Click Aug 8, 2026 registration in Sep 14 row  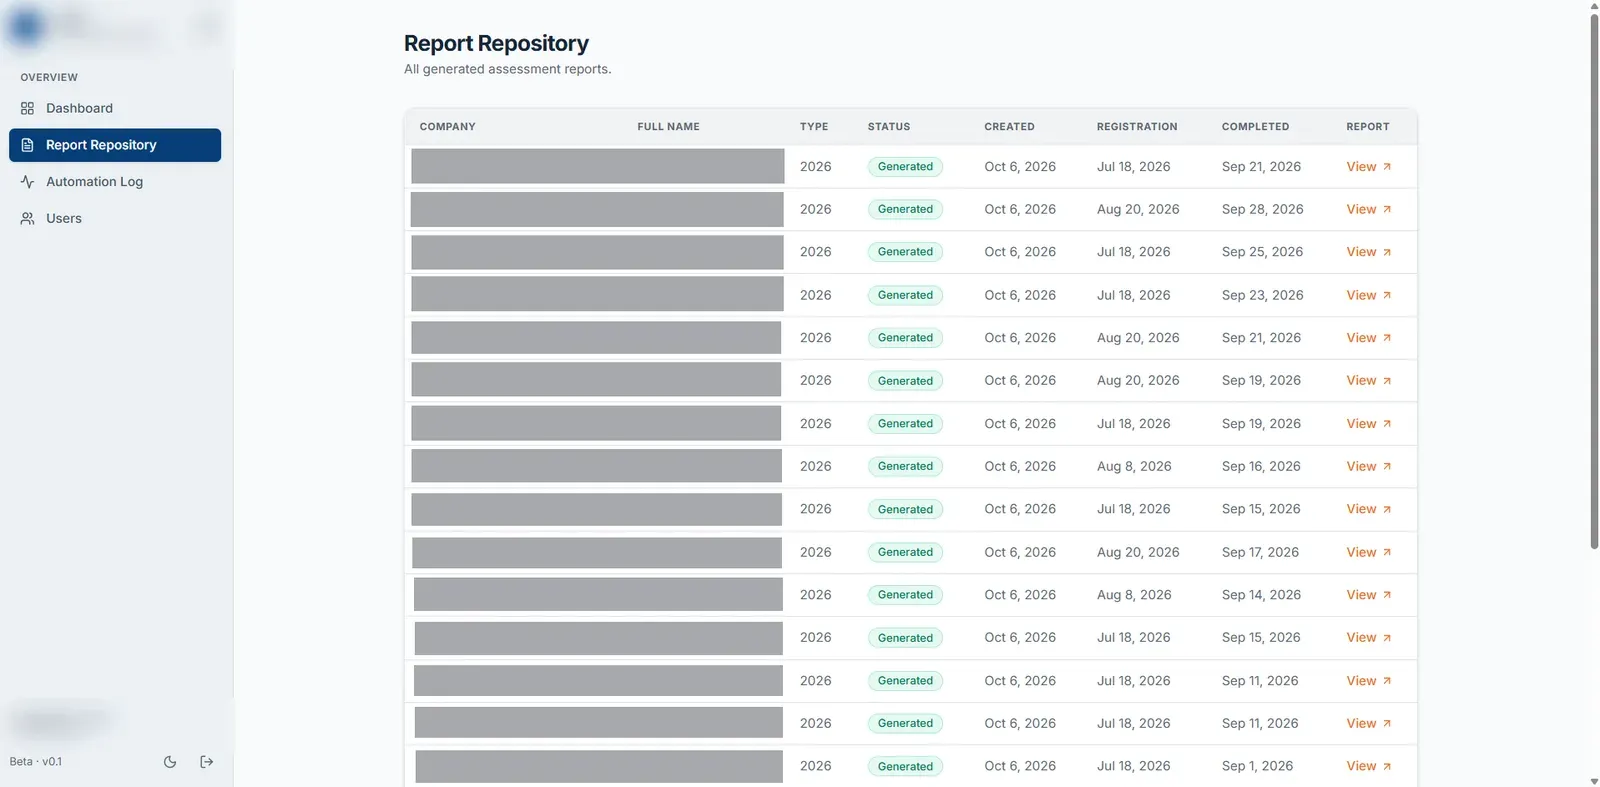tap(1134, 595)
